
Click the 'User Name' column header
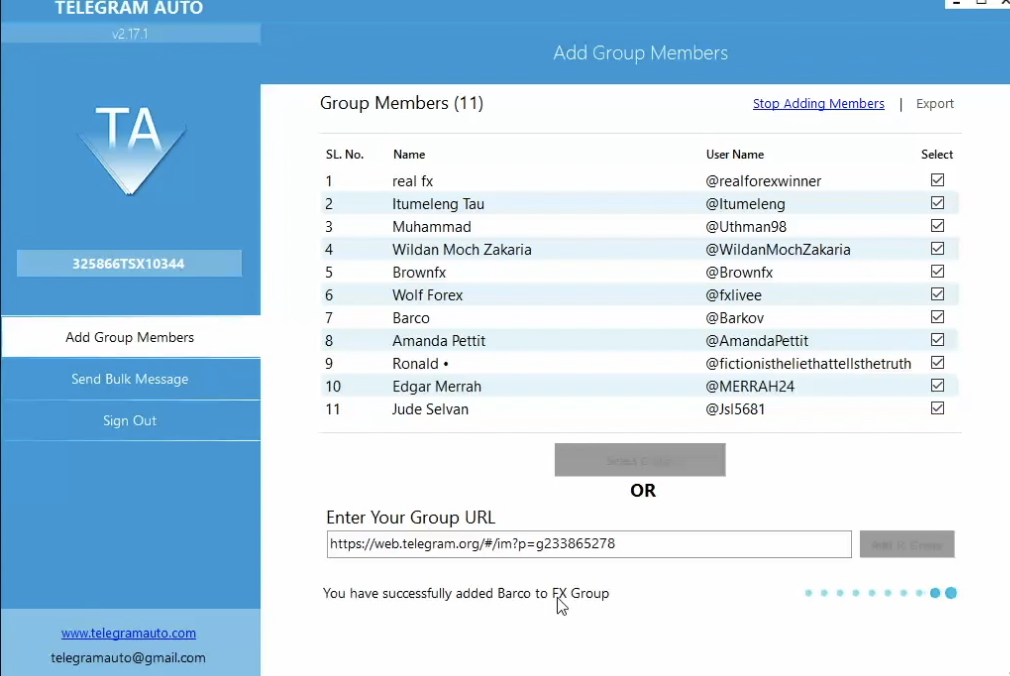pos(735,155)
